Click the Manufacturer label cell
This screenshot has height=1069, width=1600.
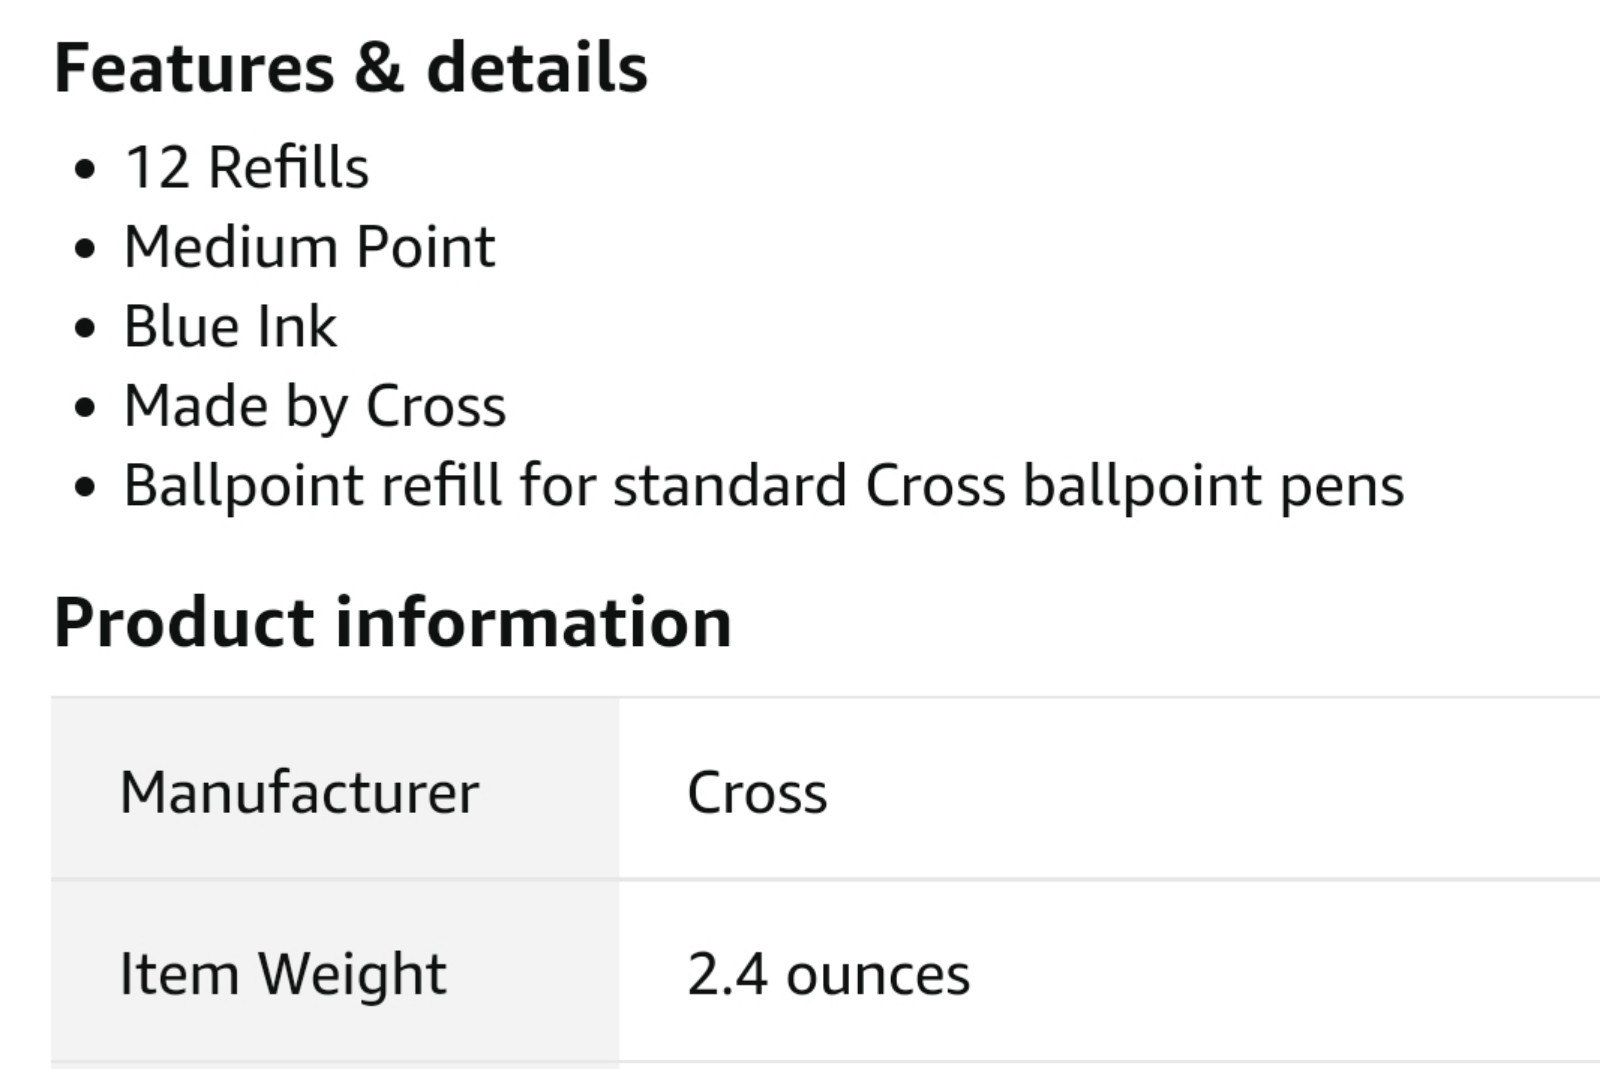pos(335,789)
